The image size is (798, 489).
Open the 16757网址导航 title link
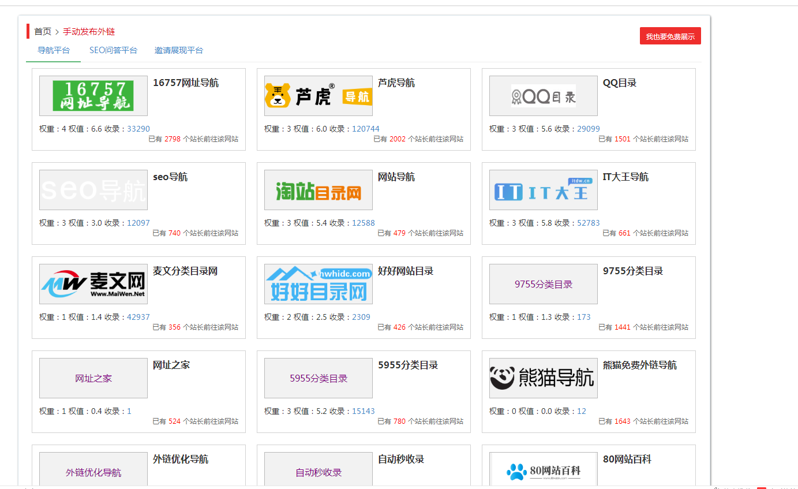pyautogui.click(x=186, y=83)
